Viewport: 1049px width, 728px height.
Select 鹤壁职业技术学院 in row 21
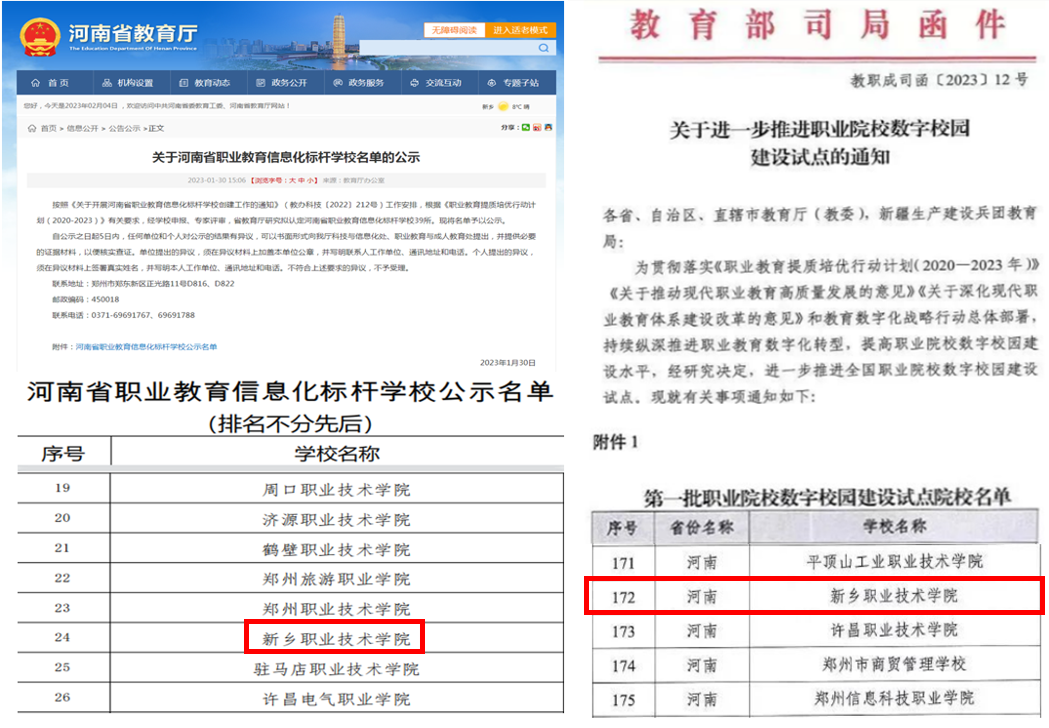337,550
